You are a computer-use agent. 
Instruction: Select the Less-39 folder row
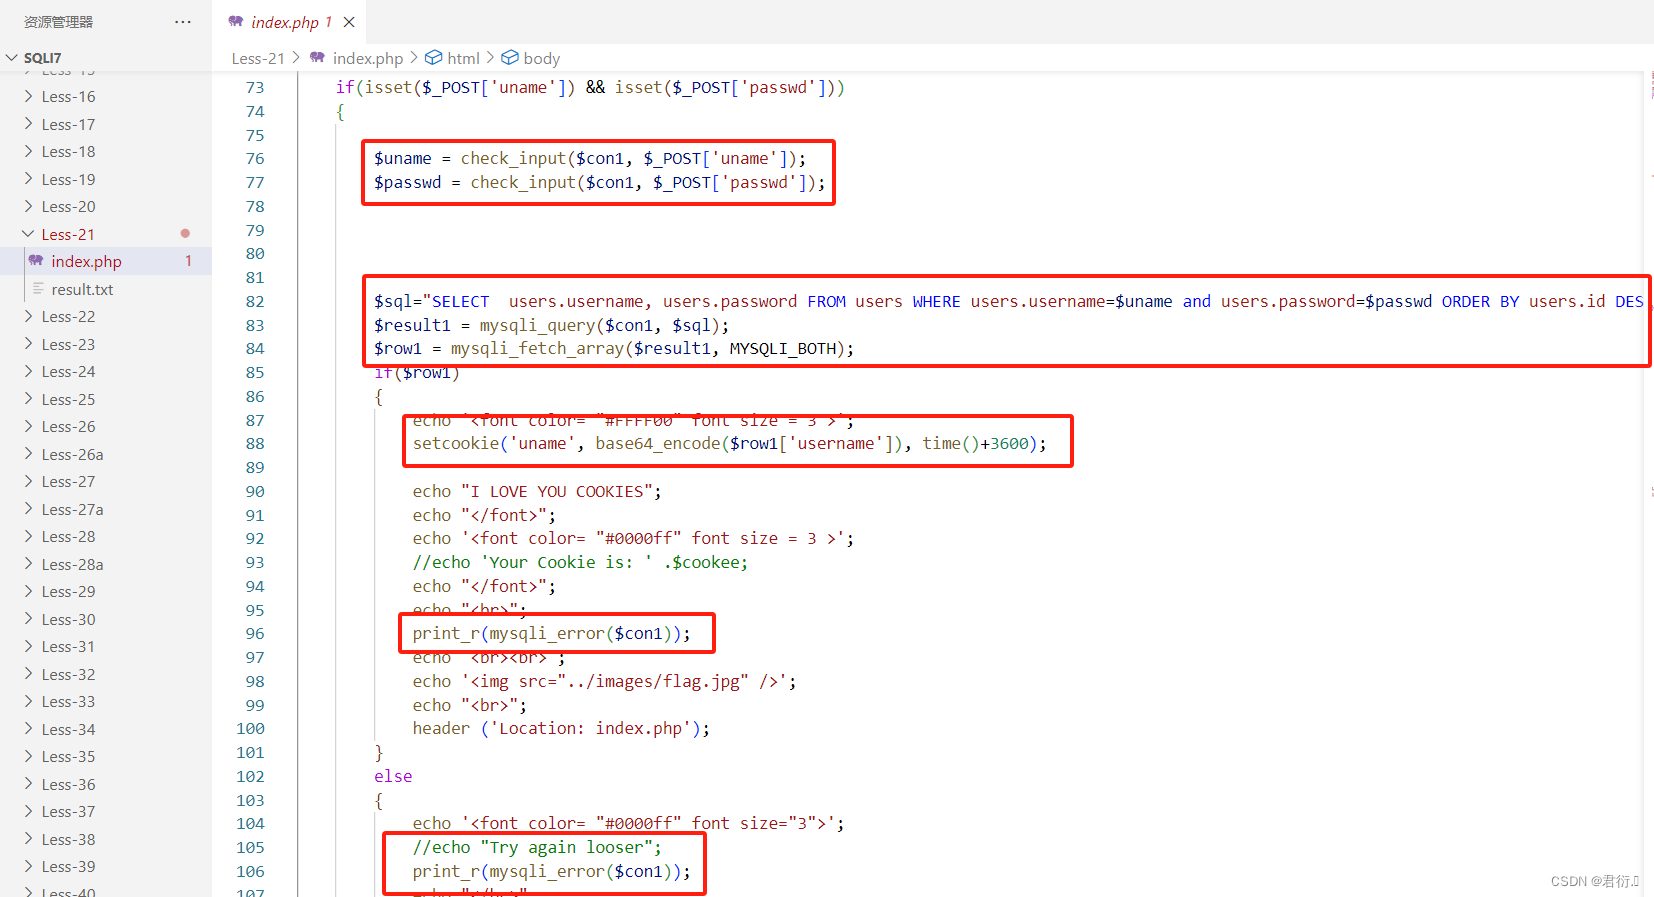point(106,866)
